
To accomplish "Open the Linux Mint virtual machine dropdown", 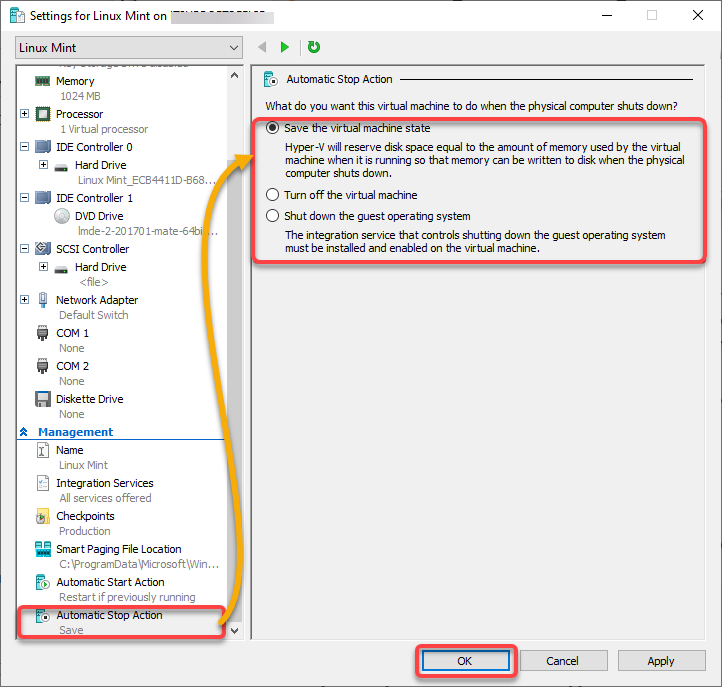I will coord(129,48).
